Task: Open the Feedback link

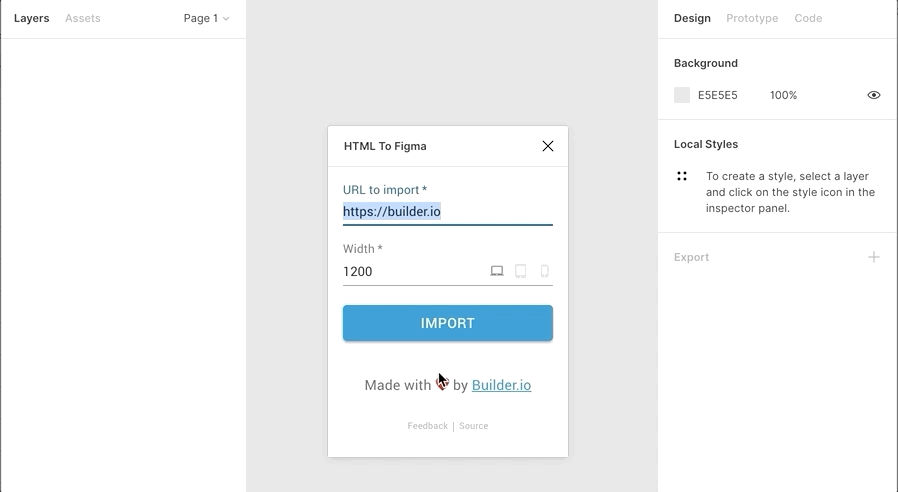Action: pyautogui.click(x=427, y=426)
